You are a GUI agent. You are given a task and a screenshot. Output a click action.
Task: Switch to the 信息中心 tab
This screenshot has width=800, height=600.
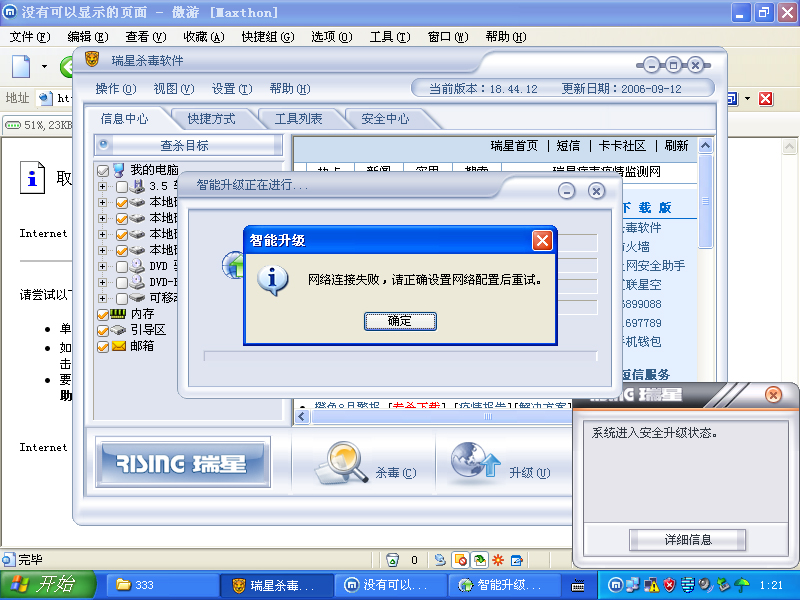[x=124, y=119]
